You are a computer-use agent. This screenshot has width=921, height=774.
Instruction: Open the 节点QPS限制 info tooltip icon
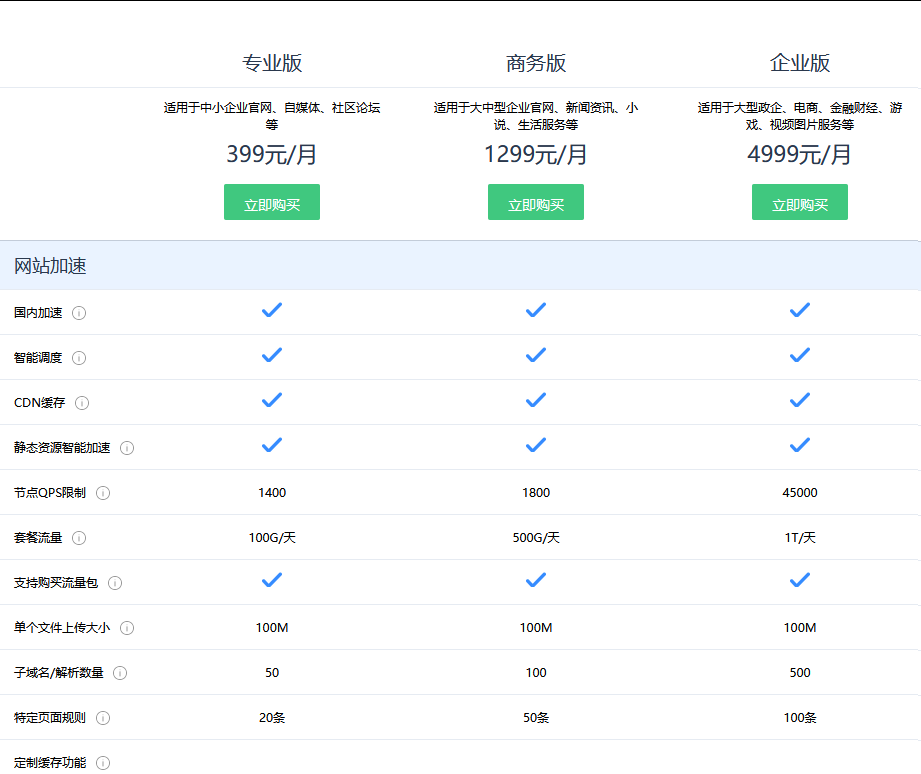click(103, 493)
